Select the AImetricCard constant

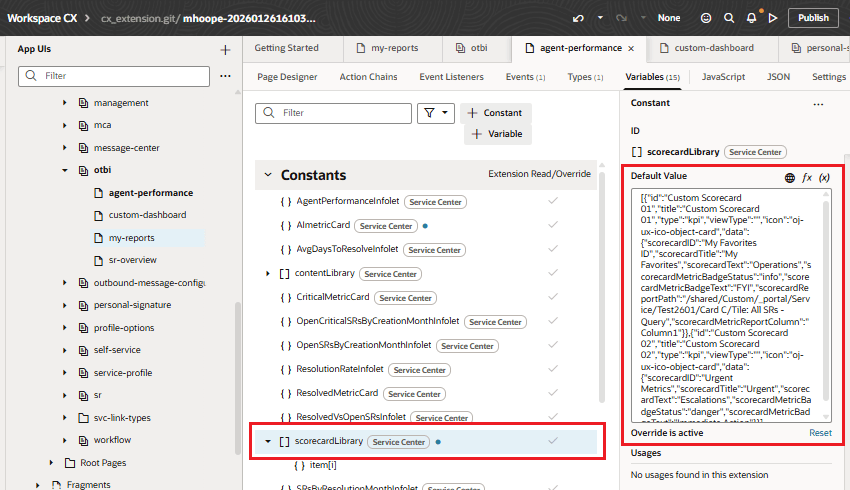point(323,225)
